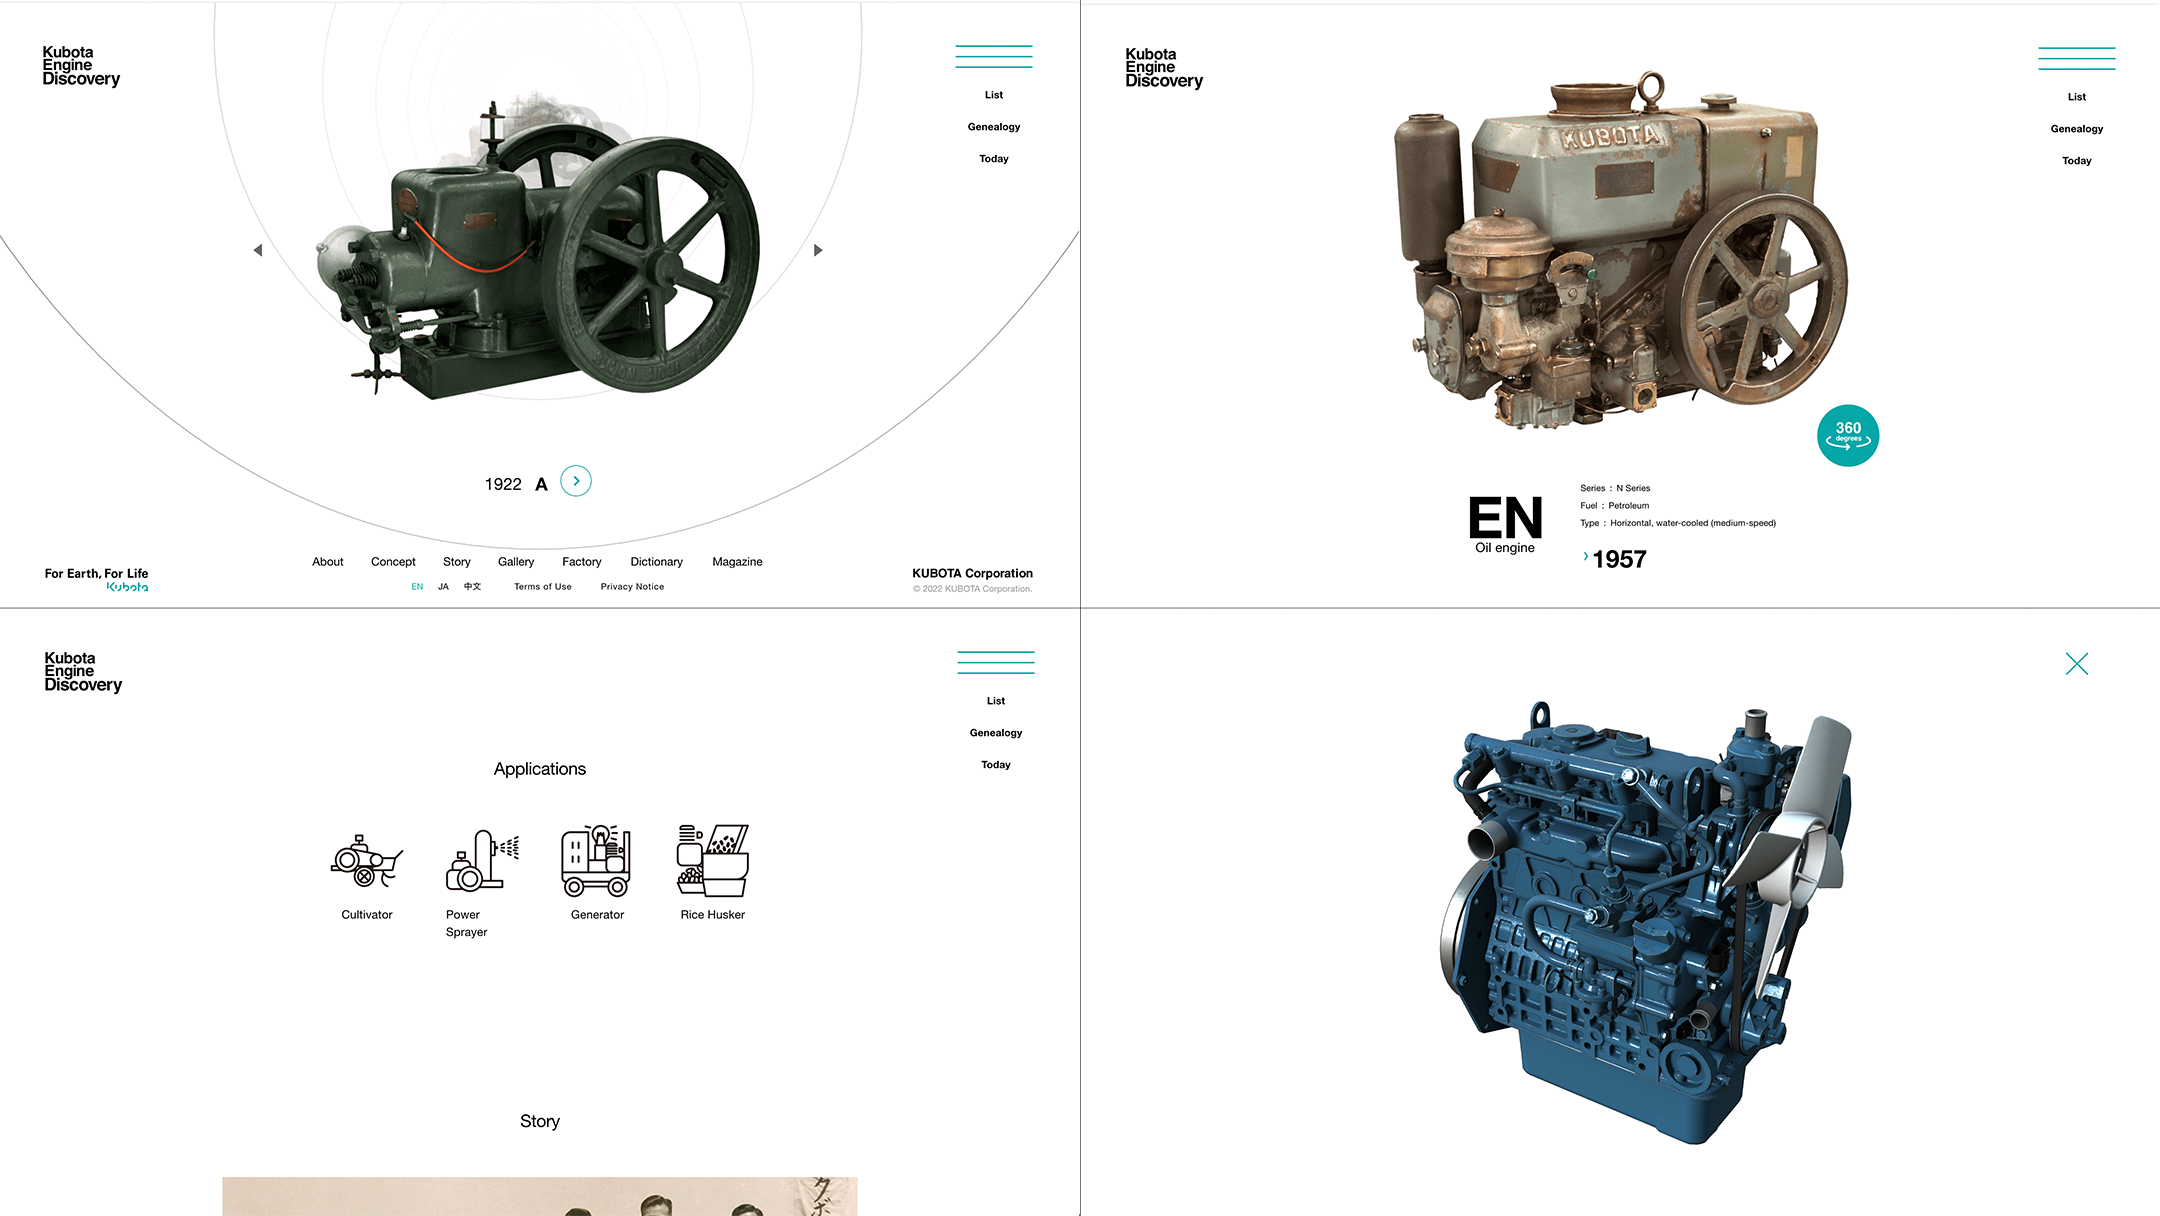This screenshot has width=2160, height=1216.
Task: Click the Power Sprayer icon
Action: (x=481, y=862)
